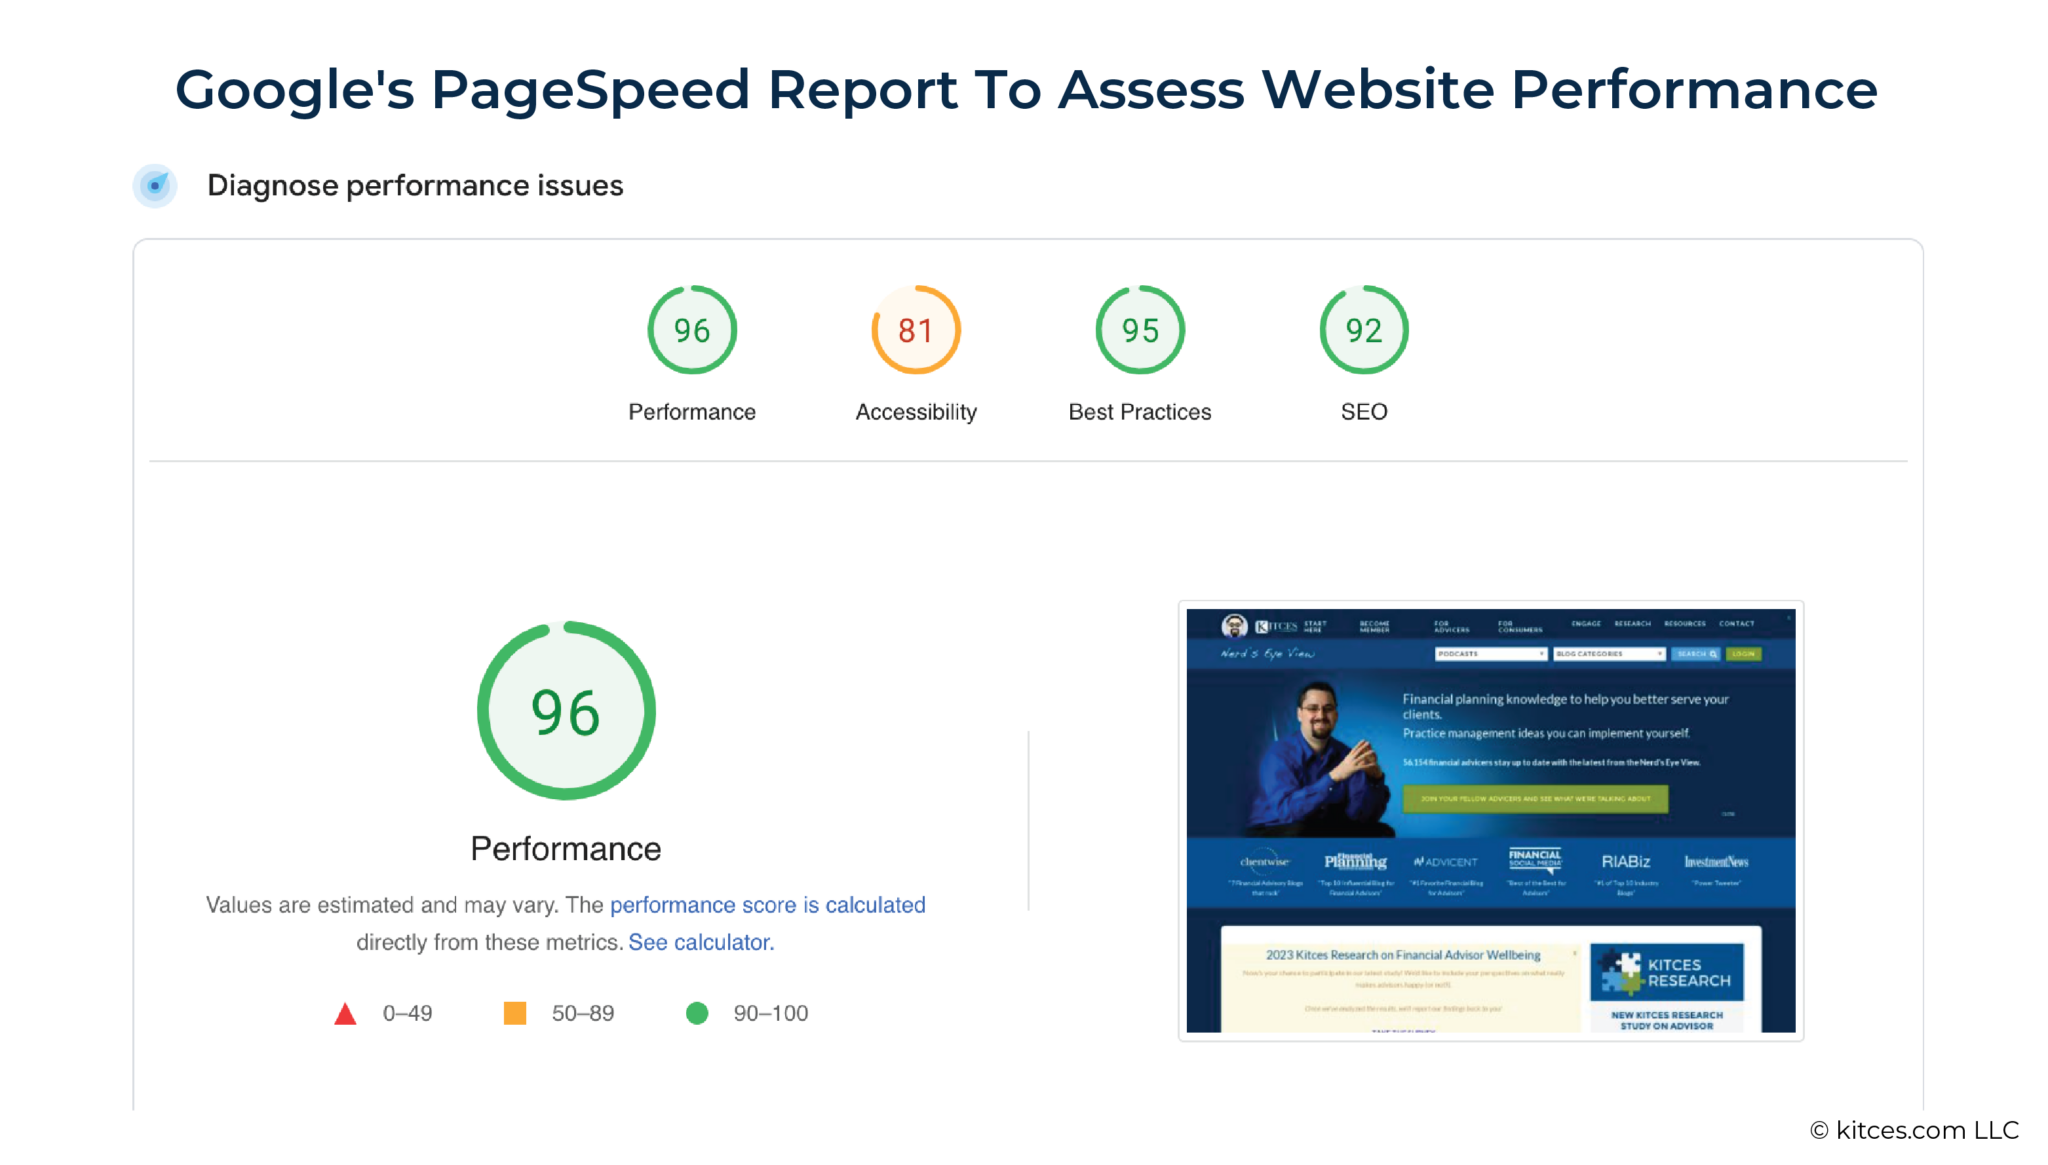Click the lighthouse icon next to Diagnose performance issues
Image resolution: width=2048 pixels, height=1165 pixels.
(x=155, y=185)
